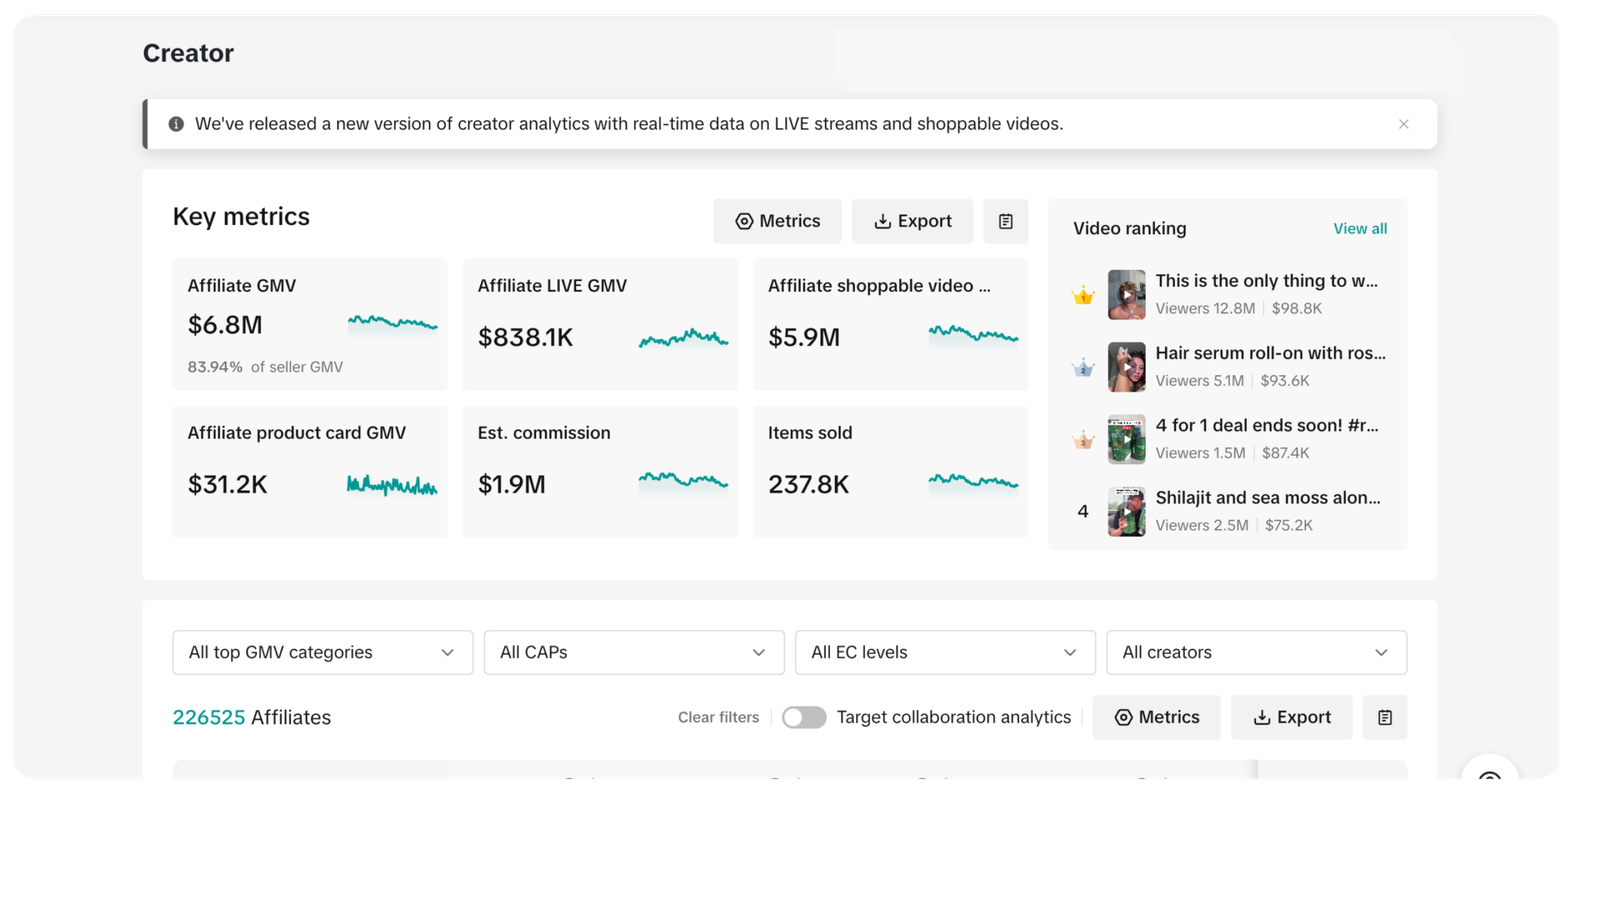
Task: Dismiss the creator analytics notification banner
Action: (1403, 124)
